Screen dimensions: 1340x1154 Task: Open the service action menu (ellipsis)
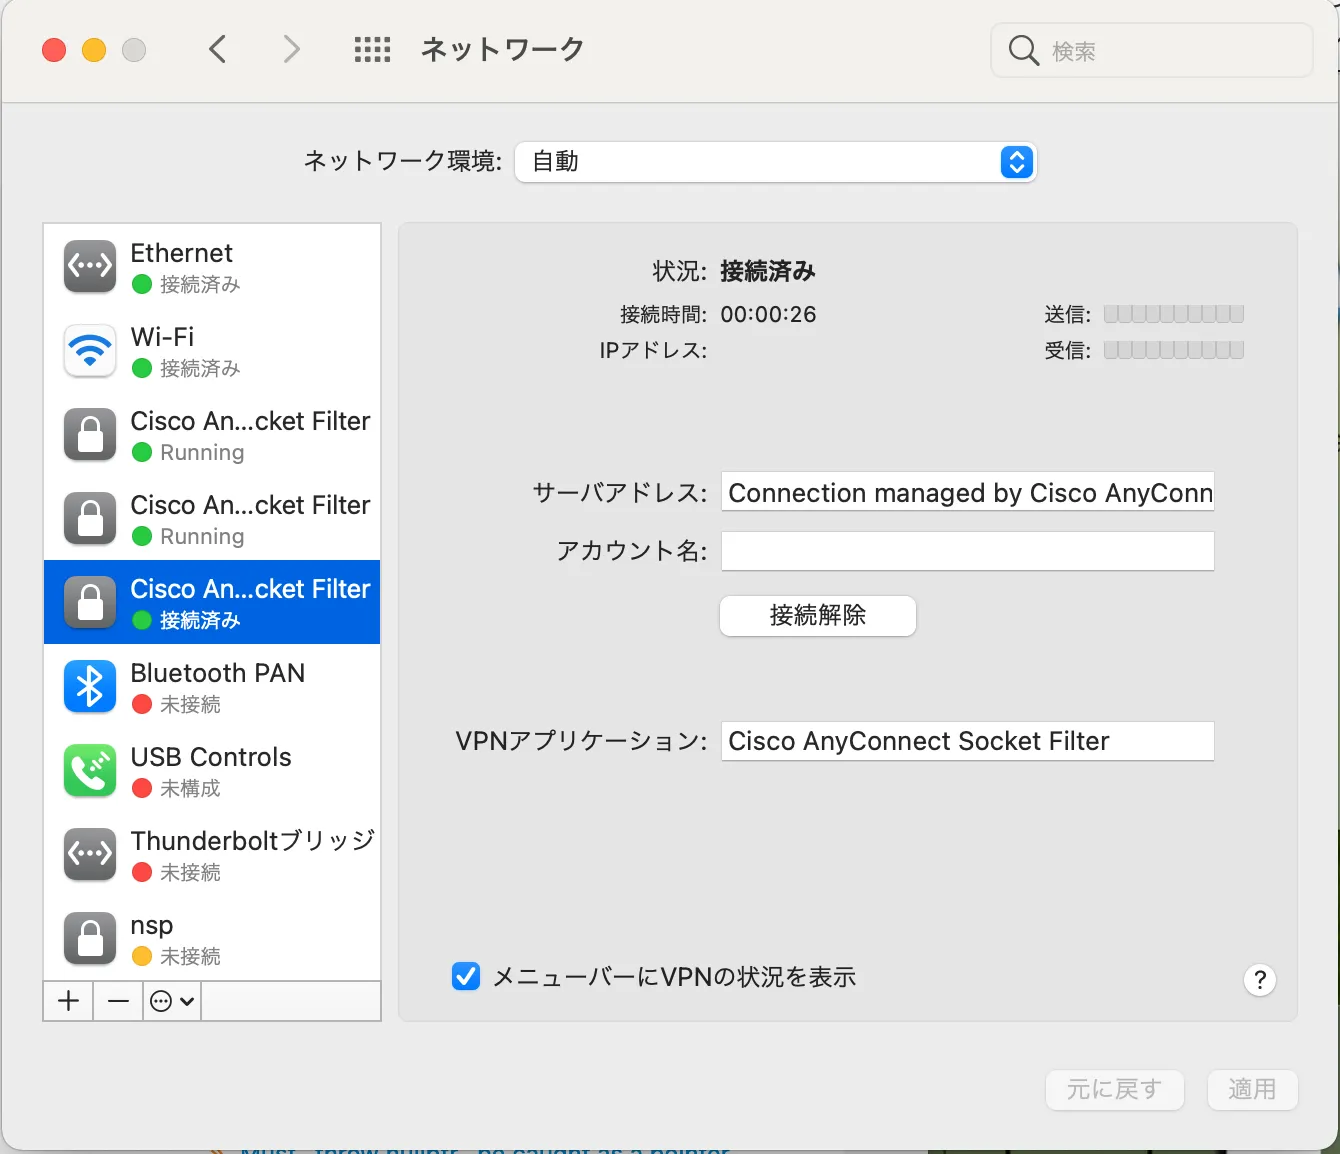click(172, 1001)
